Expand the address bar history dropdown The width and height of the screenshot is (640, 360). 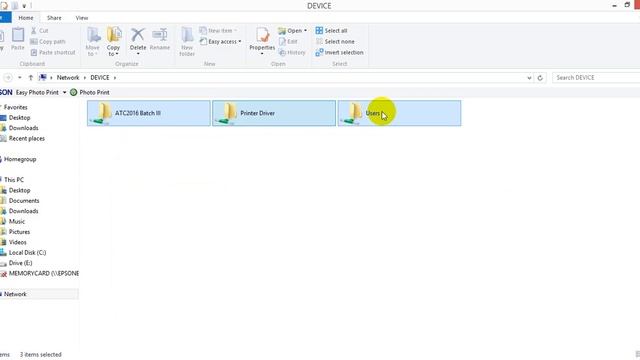(529, 78)
